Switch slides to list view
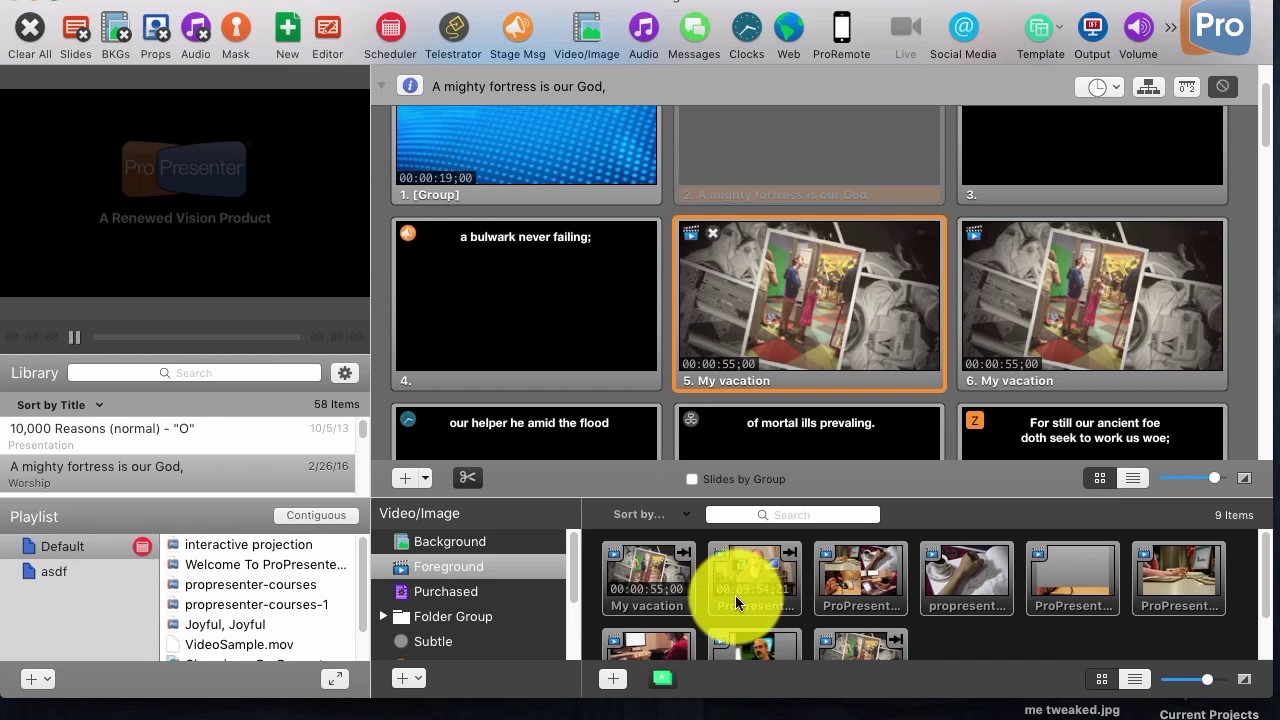 point(1133,479)
